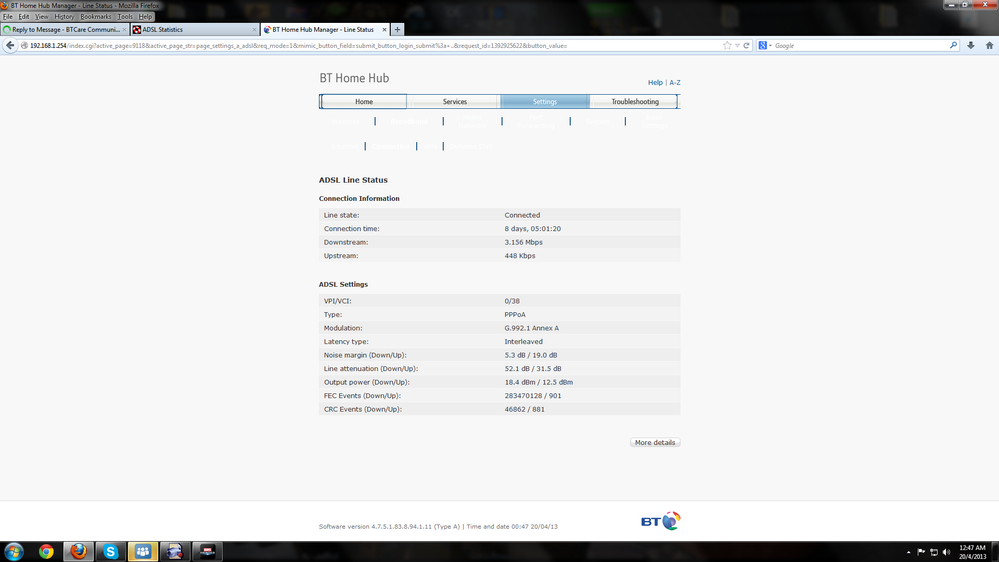
Task: Click the browser back arrow button
Action: [10, 45]
